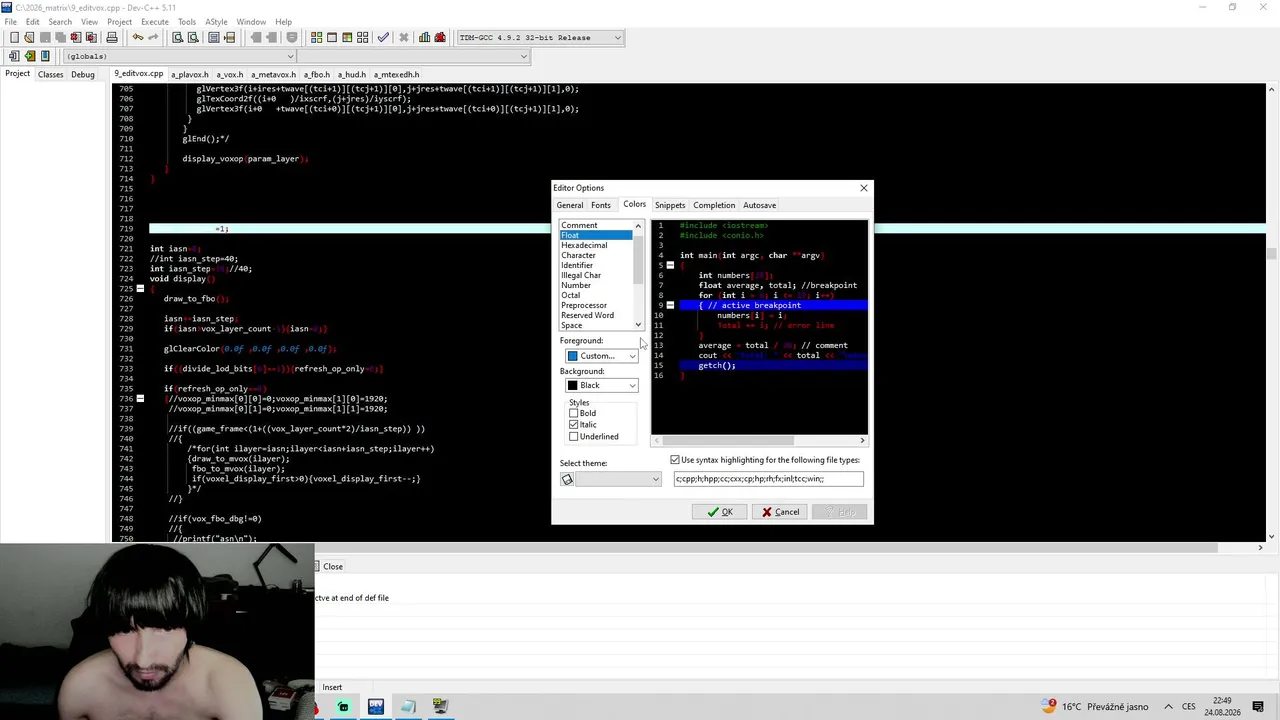Open the TDM-GCC compiler set dropdown
The width and height of the screenshot is (1280, 720).
click(540, 38)
